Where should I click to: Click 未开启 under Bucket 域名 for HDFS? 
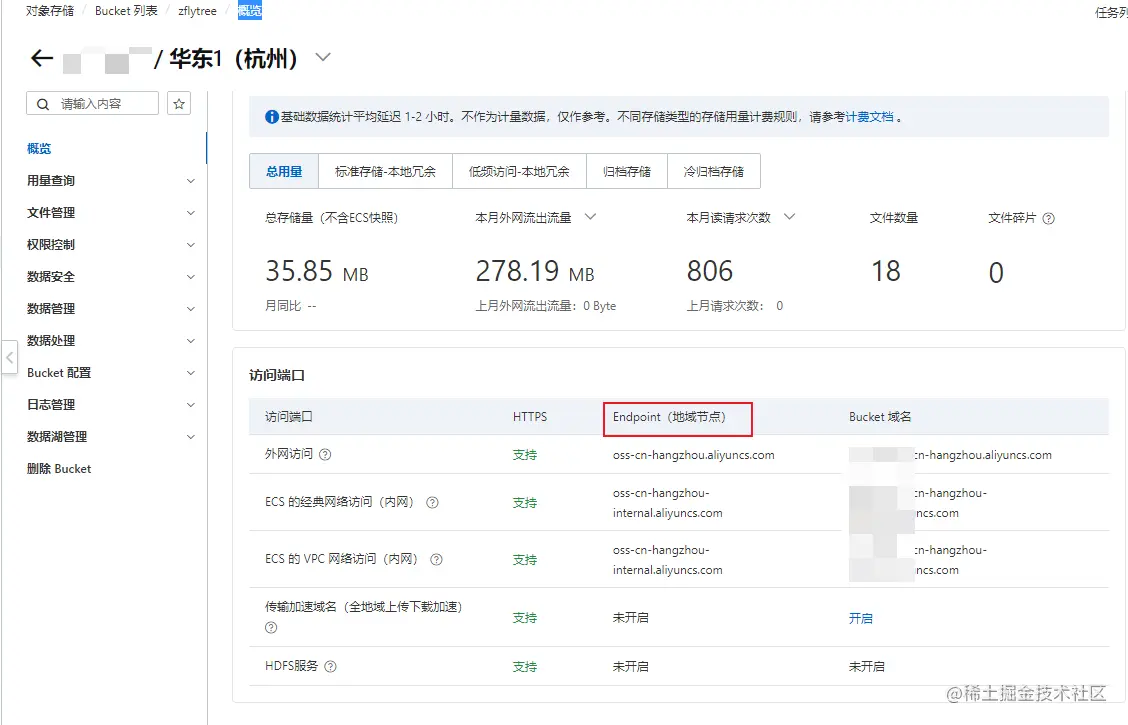[x=866, y=667]
